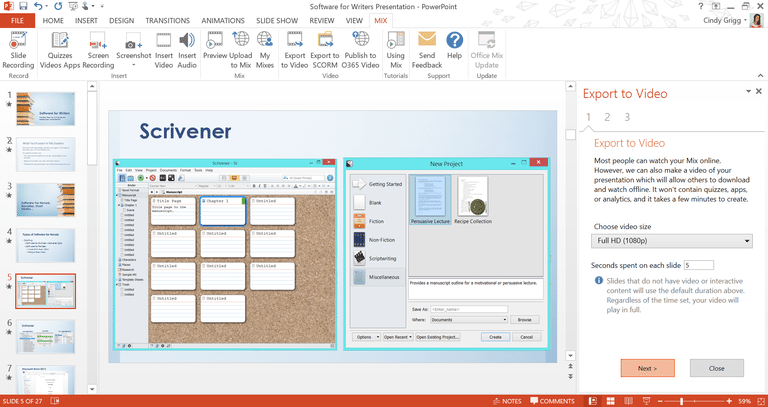768x407 pixels.
Task: Switch to the TRANSITIONS tab
Action: [168, 21]
